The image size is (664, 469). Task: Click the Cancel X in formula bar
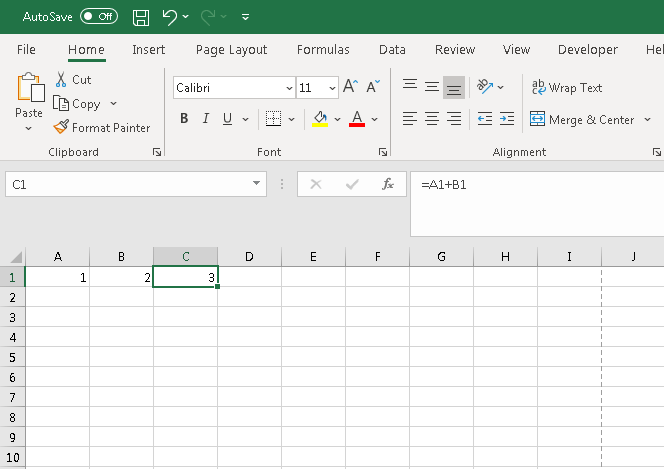coord(316,184)
